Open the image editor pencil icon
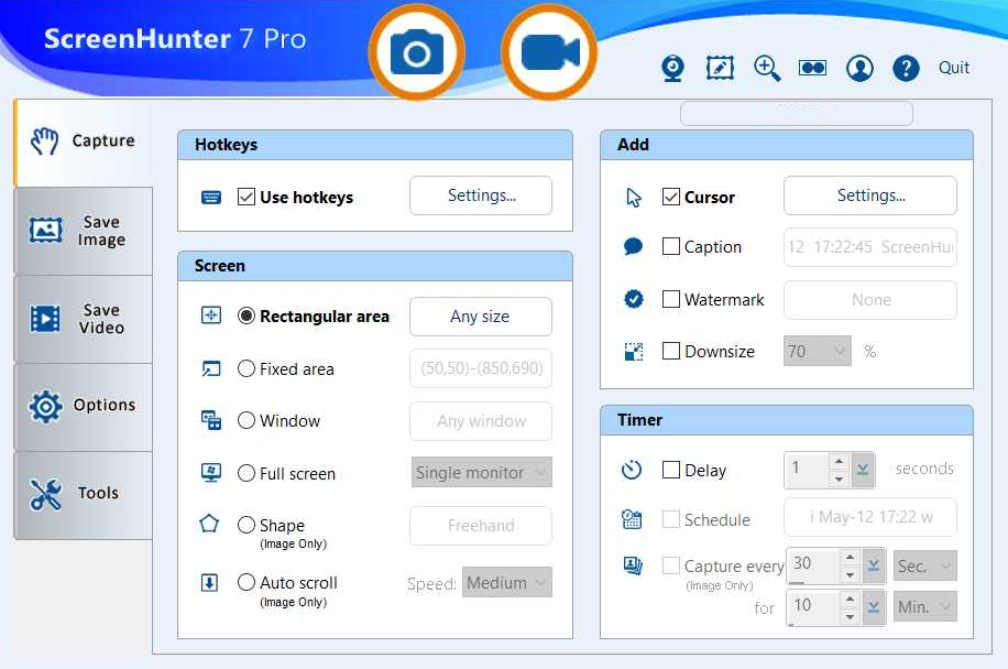 point(719,68)
